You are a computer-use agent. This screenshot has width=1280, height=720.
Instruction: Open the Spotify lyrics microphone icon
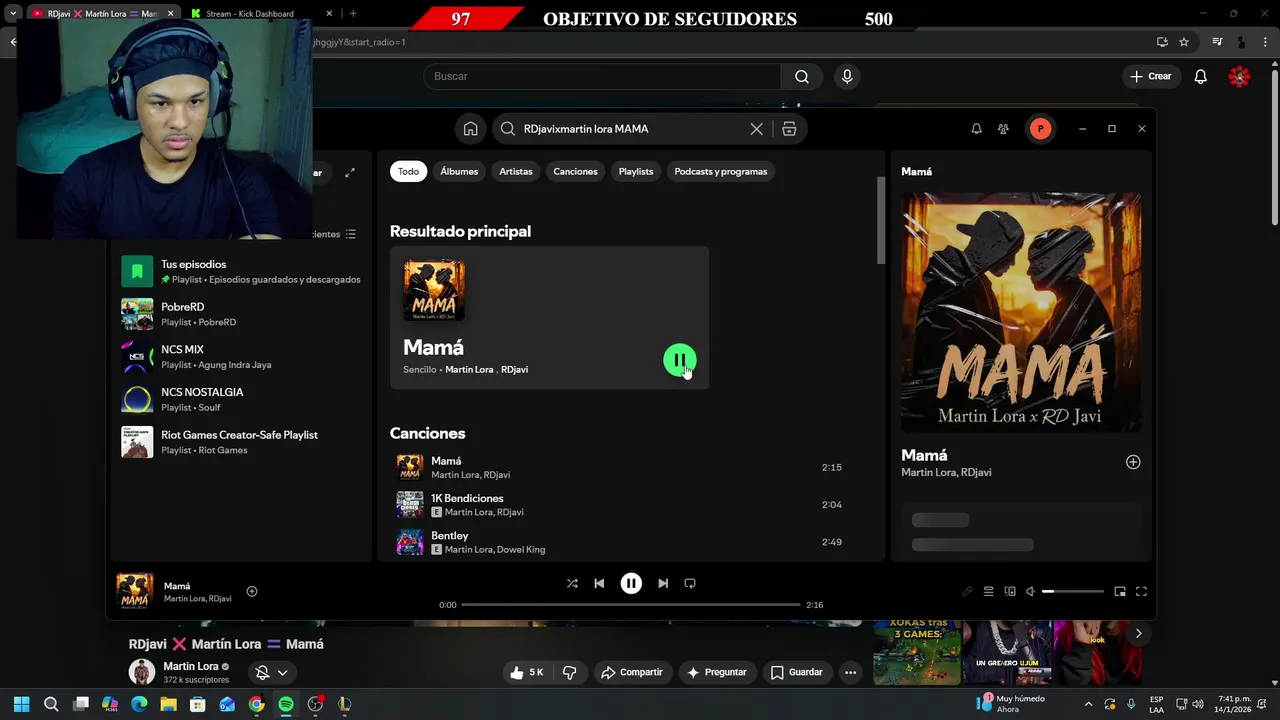click(967, 591)
